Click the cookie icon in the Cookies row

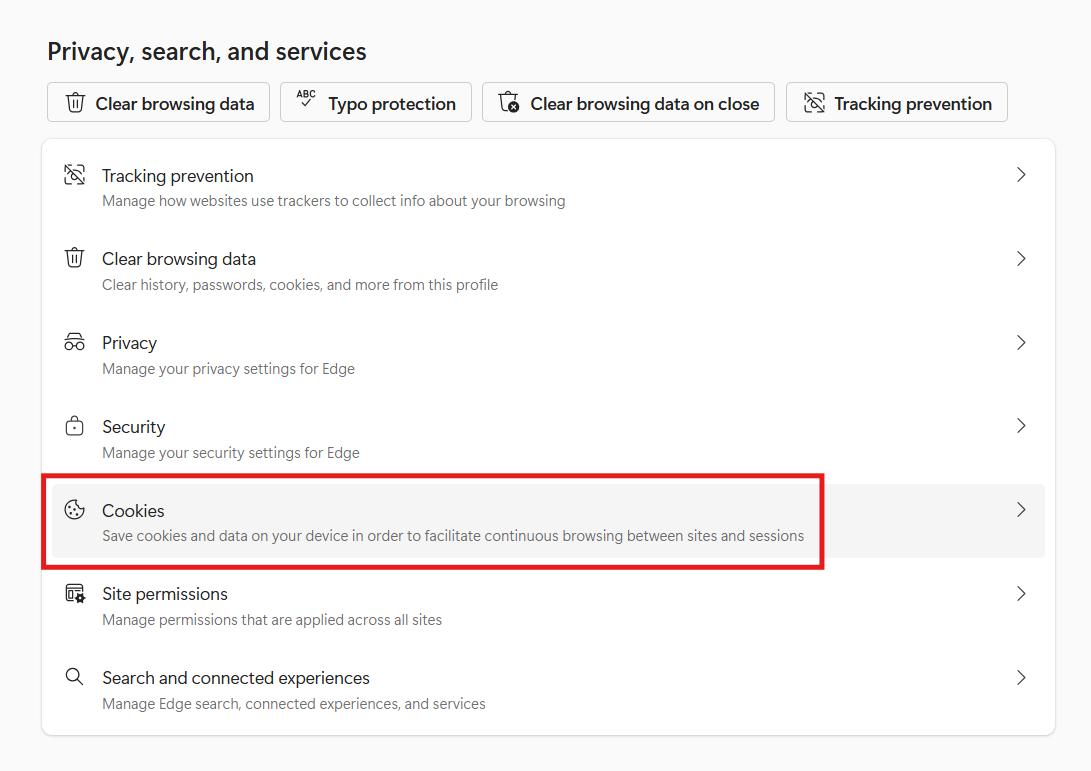(74, 510)
